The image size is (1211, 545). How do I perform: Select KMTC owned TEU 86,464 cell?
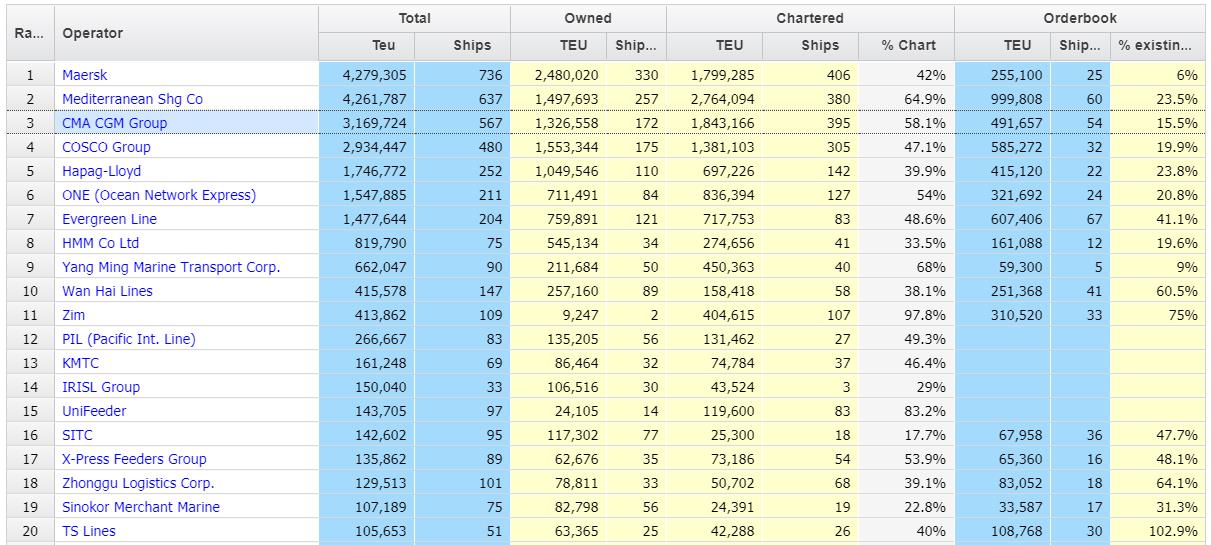click(x=559, y=363)
